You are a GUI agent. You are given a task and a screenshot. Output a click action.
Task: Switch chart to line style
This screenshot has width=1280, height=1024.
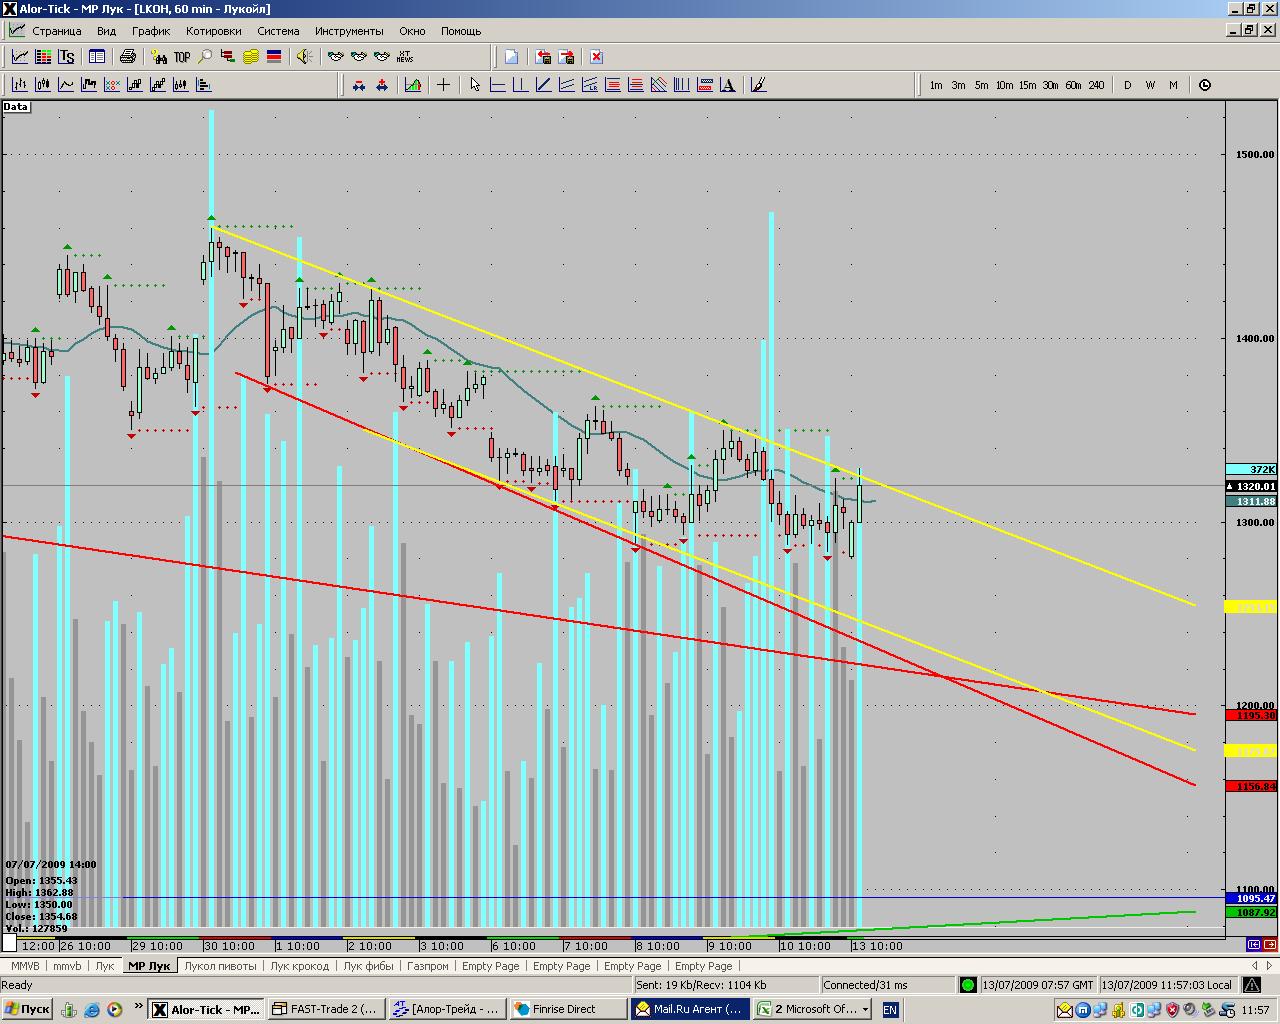pyautogui.click(x=66, y=85)
